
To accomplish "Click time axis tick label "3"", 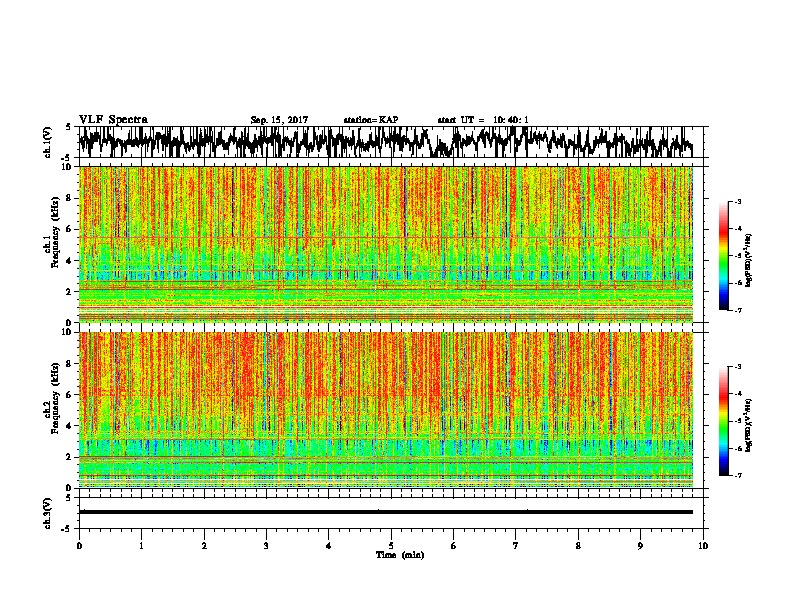I will pyautogui.click(x=266, y=546).
